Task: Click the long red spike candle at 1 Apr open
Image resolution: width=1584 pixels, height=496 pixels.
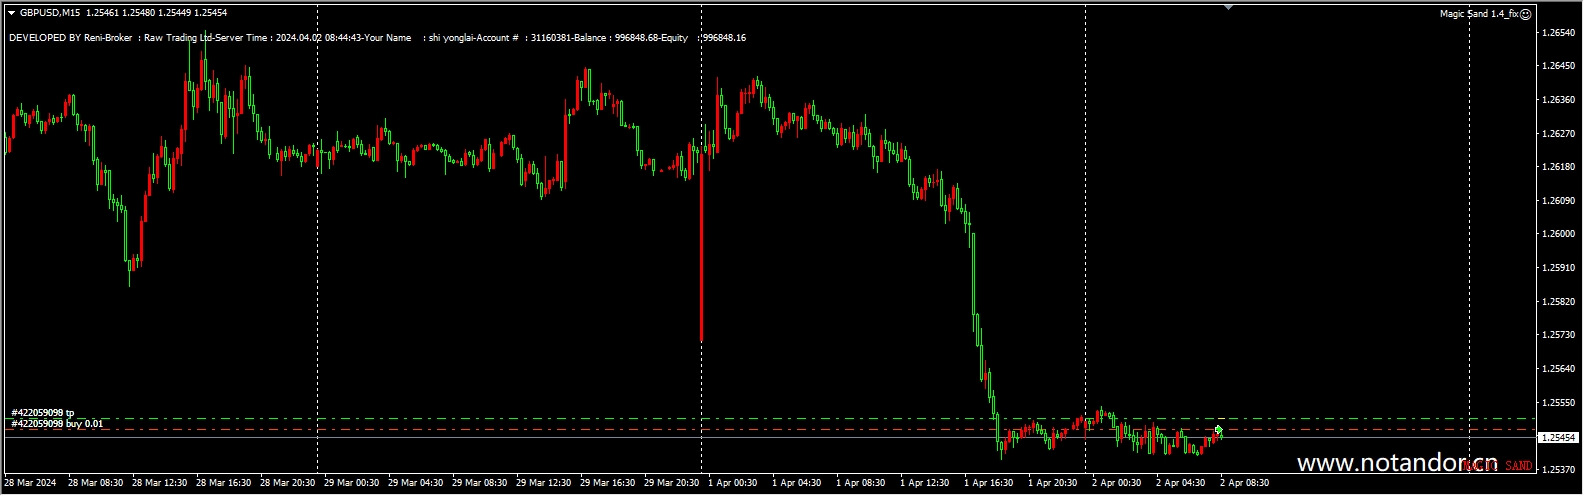Action: pyautogui.click(x=701, y=245)
